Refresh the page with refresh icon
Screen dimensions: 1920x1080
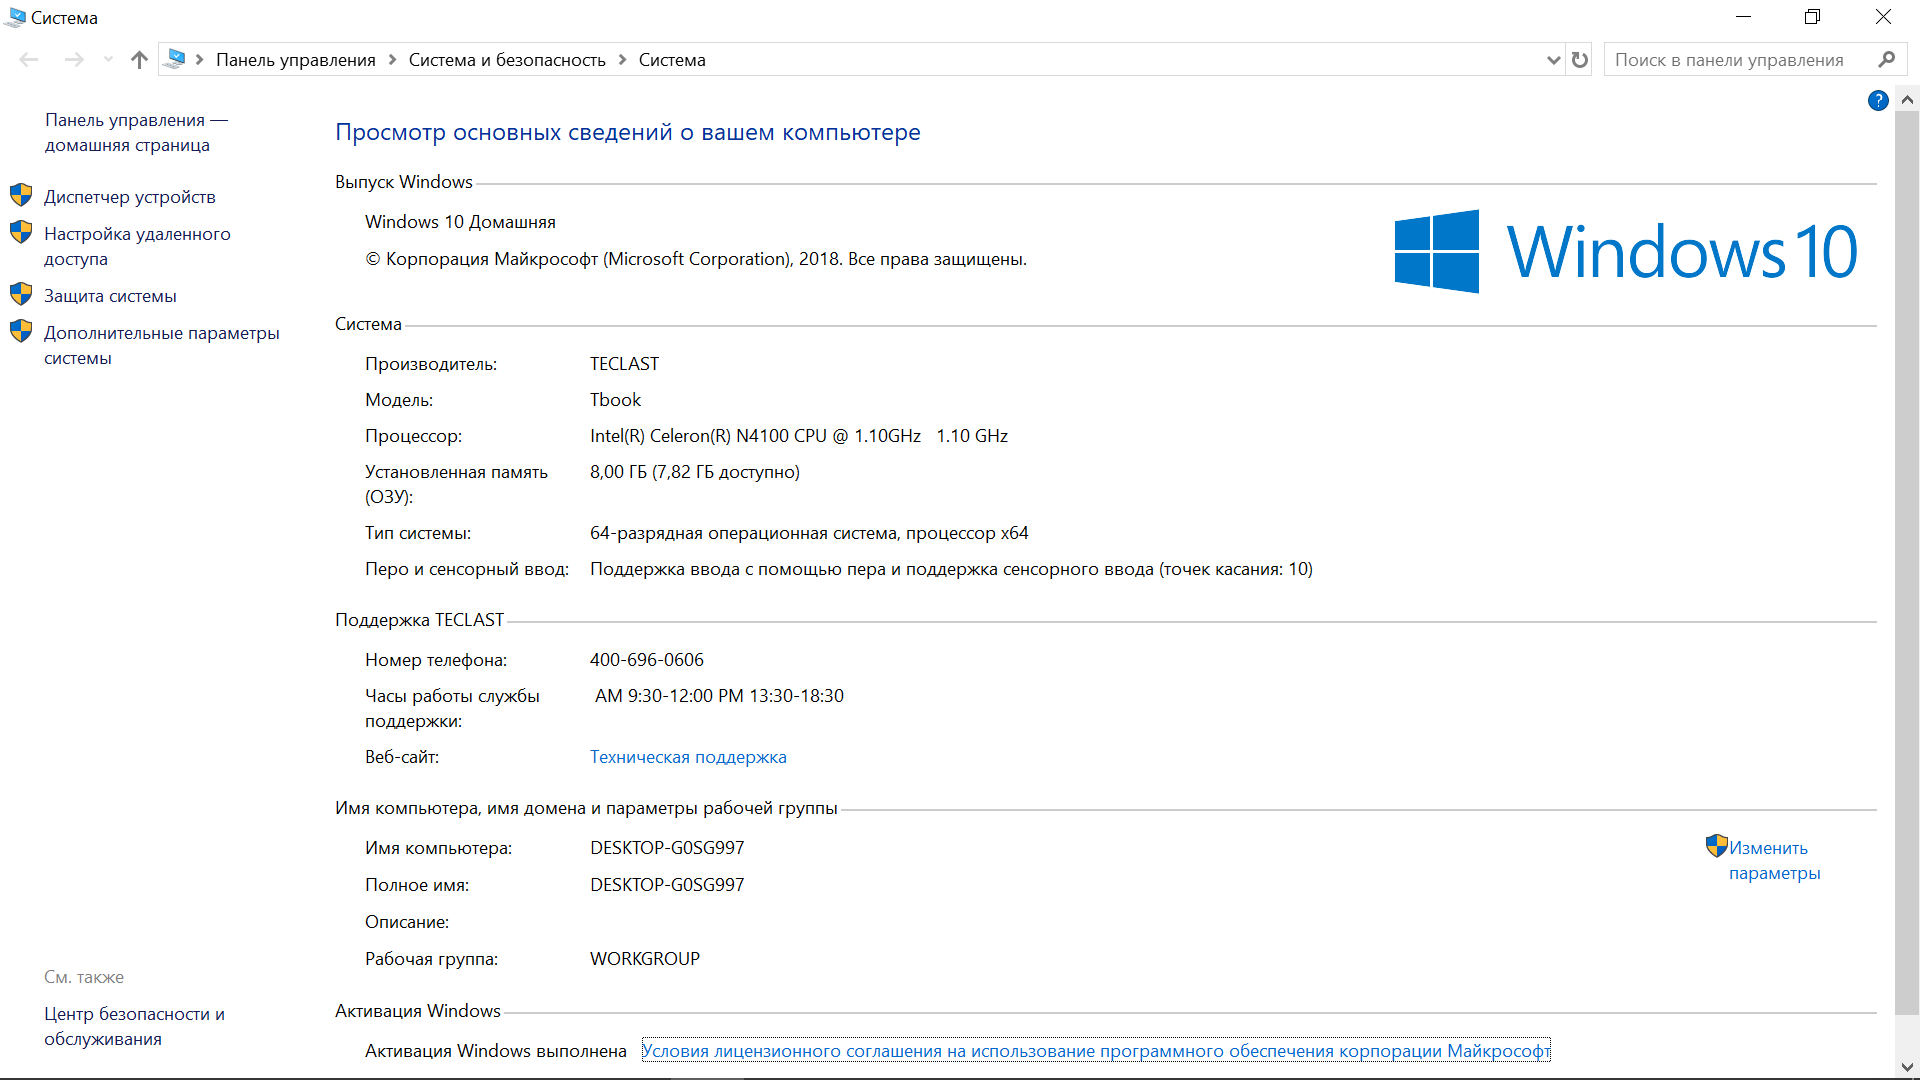tap(1580, 60)
